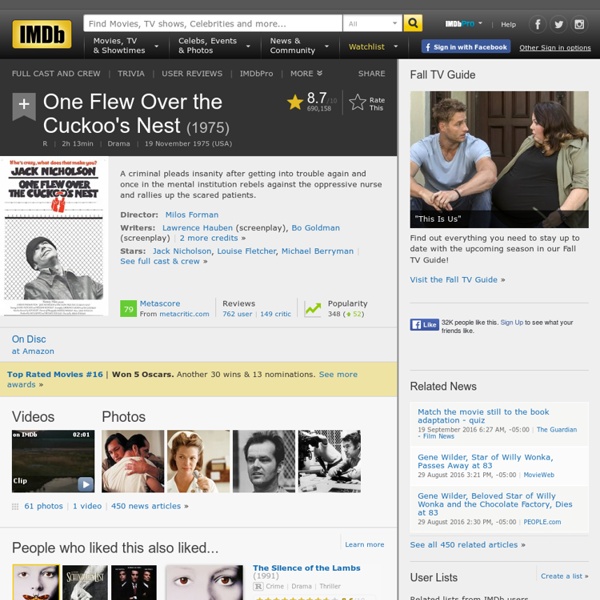Image resolution: width=600 pixels, height=600 pixels.
Task: Expand the Celebs, Events & Photos menu
Action: 214,46
